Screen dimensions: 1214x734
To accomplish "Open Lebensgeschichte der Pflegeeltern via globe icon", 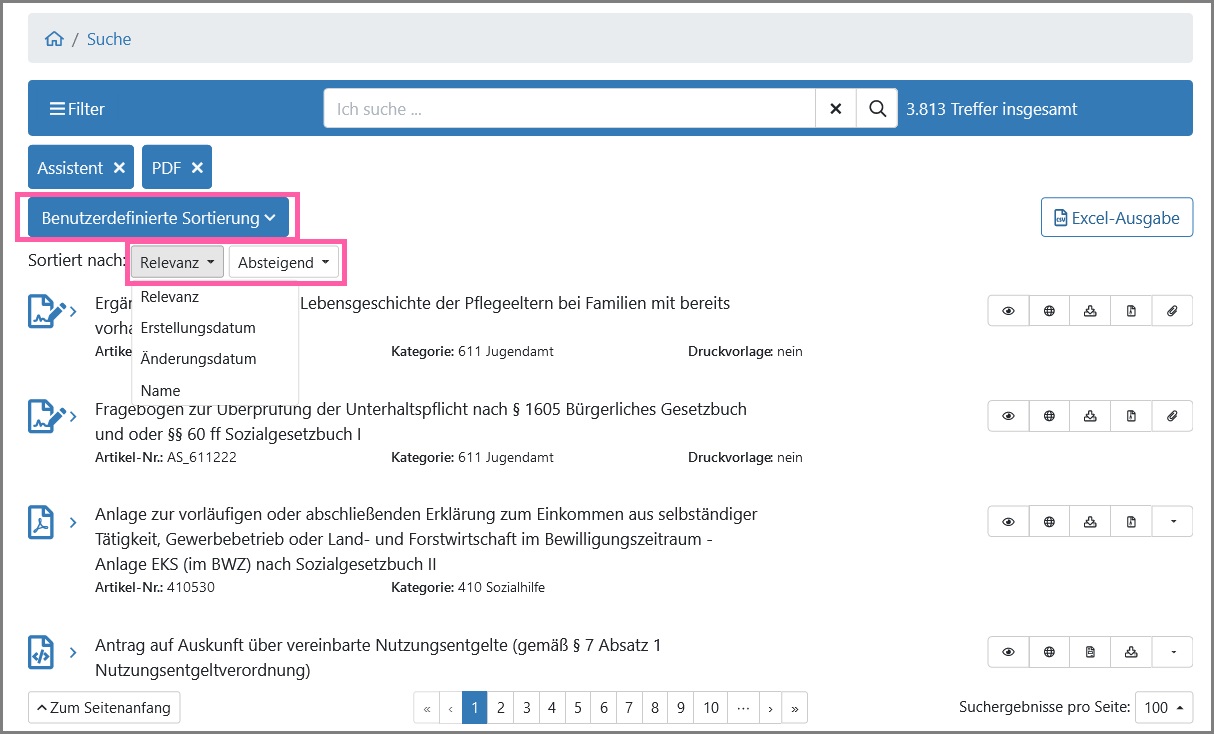I will pyautogui.click(x=1049, y=311).
